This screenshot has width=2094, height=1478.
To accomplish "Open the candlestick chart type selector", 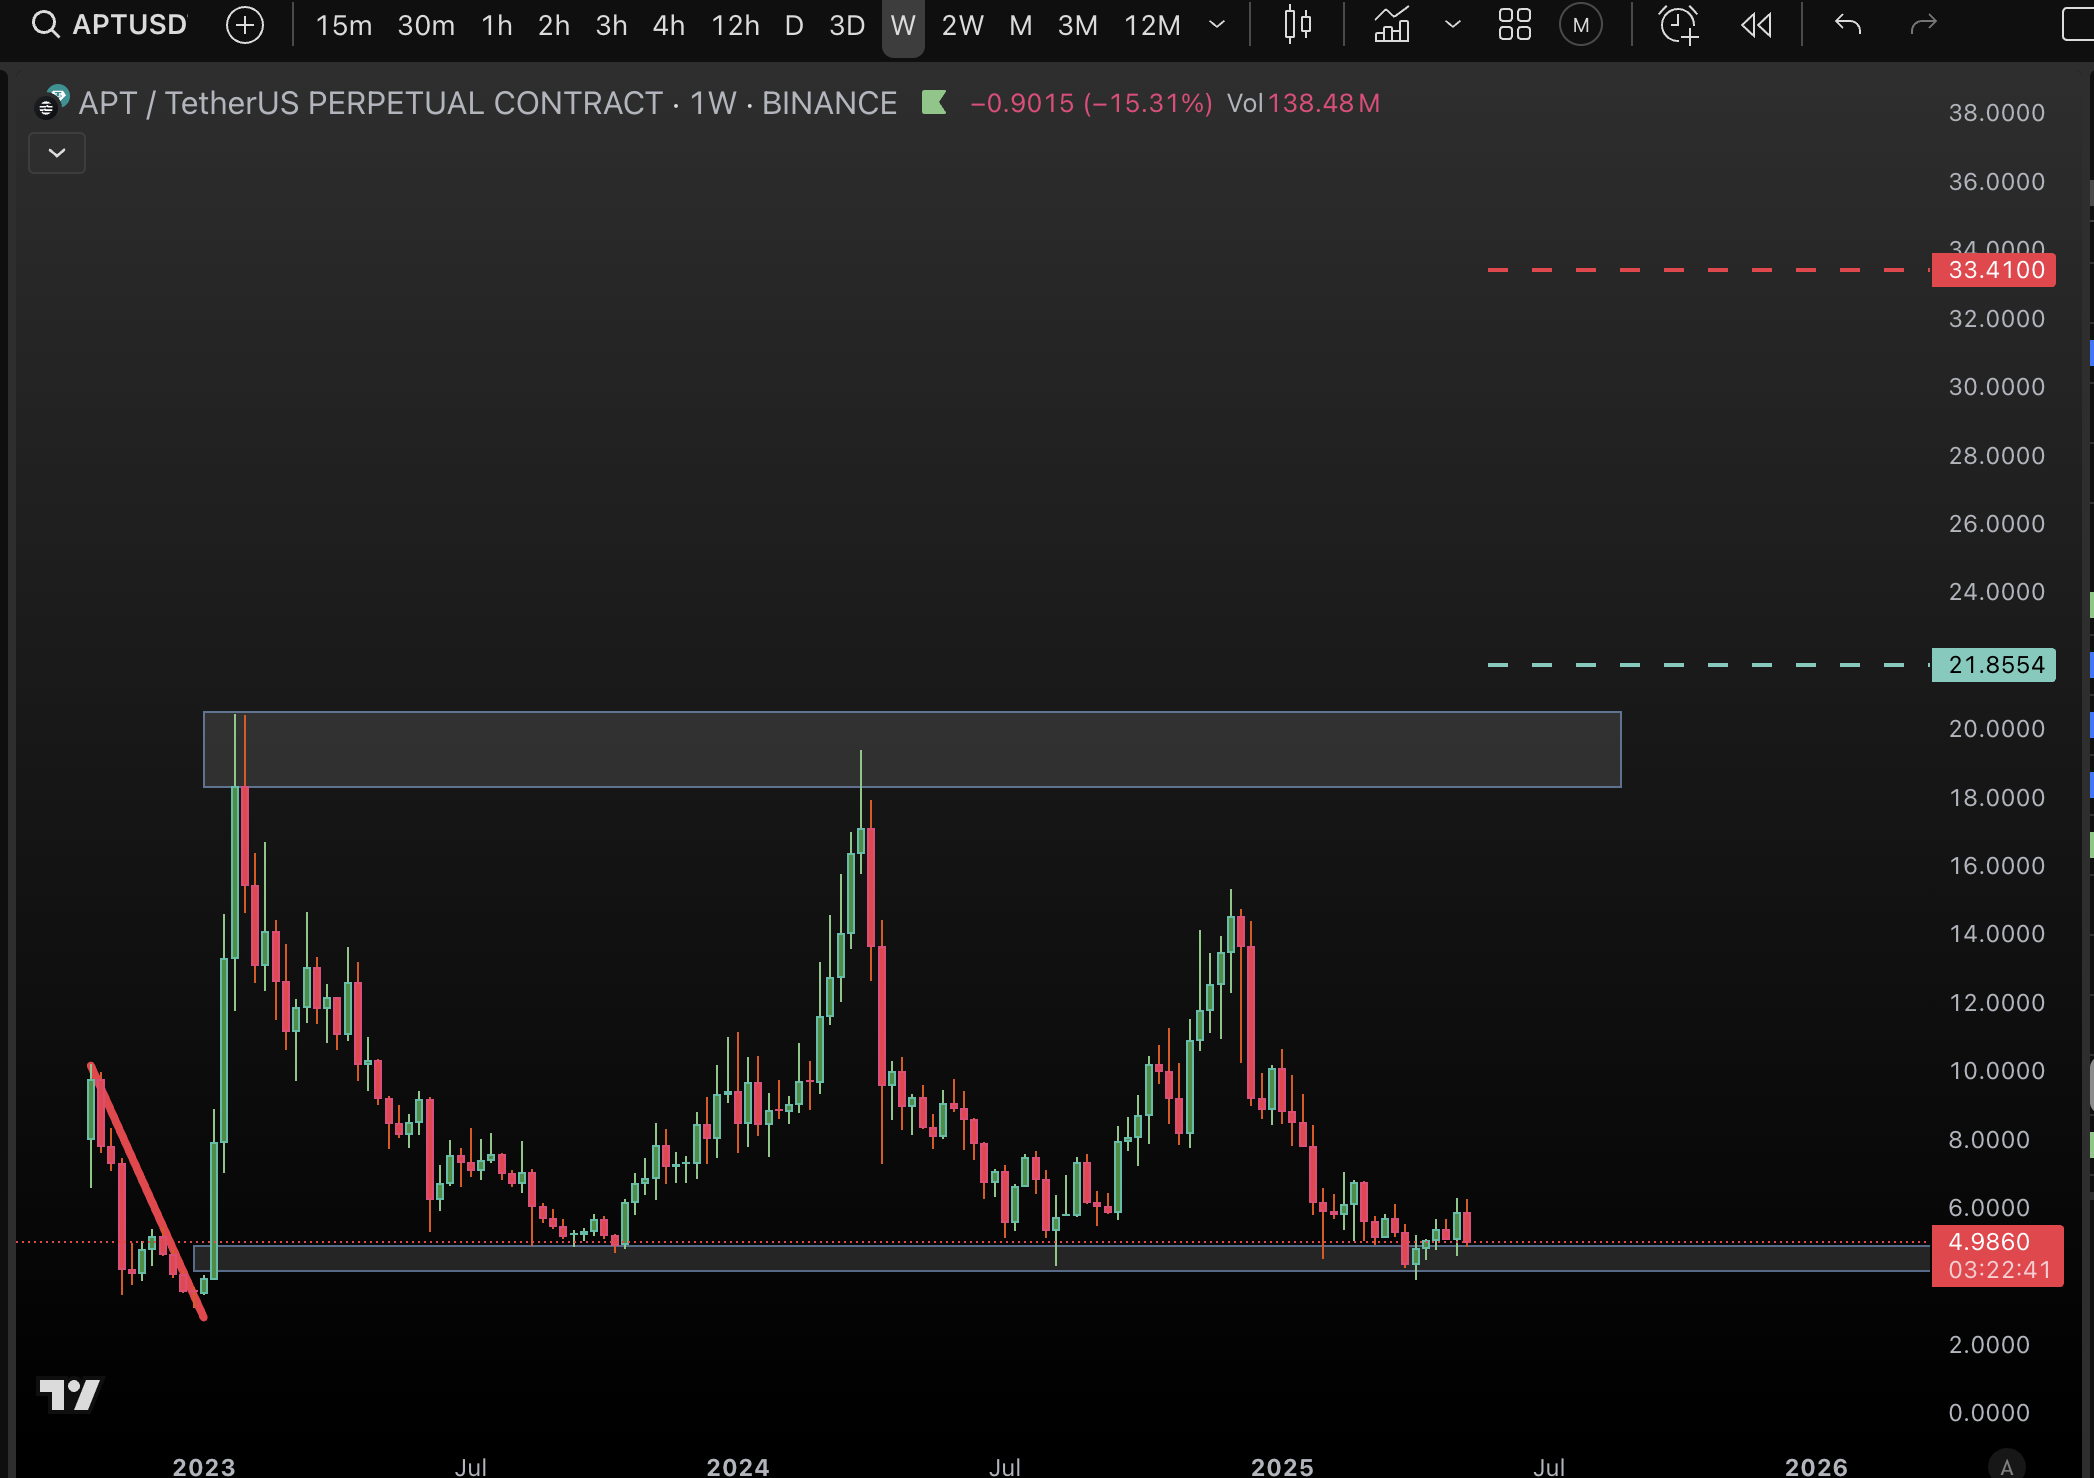I will 1298,25.
